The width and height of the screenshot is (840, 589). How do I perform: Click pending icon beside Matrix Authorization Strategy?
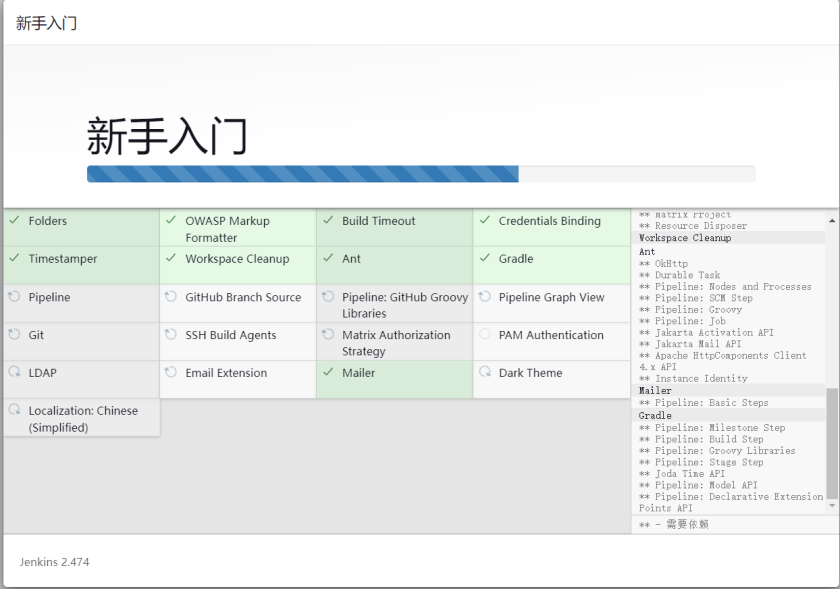point(328,334)
